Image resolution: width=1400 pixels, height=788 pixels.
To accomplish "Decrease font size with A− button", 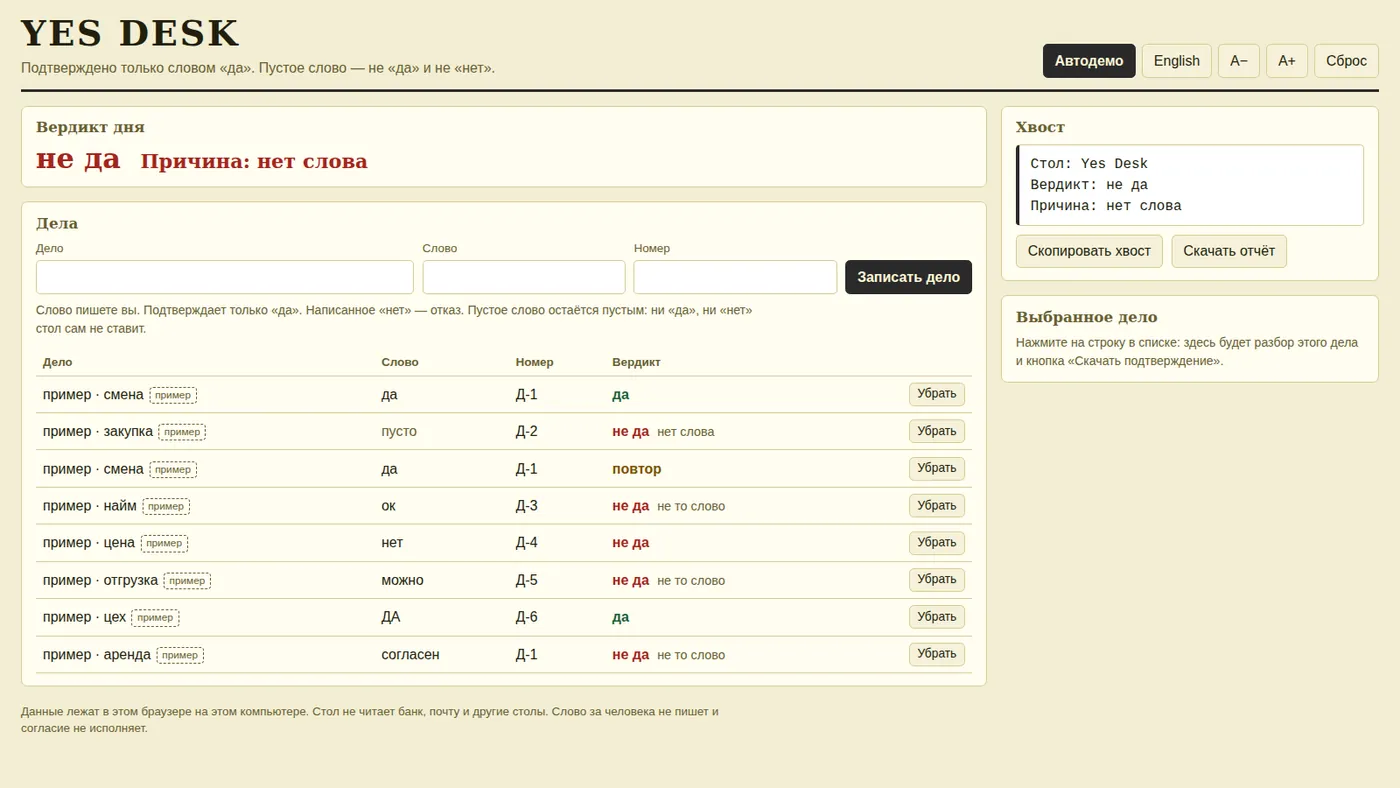I will tap(1239, 61).
